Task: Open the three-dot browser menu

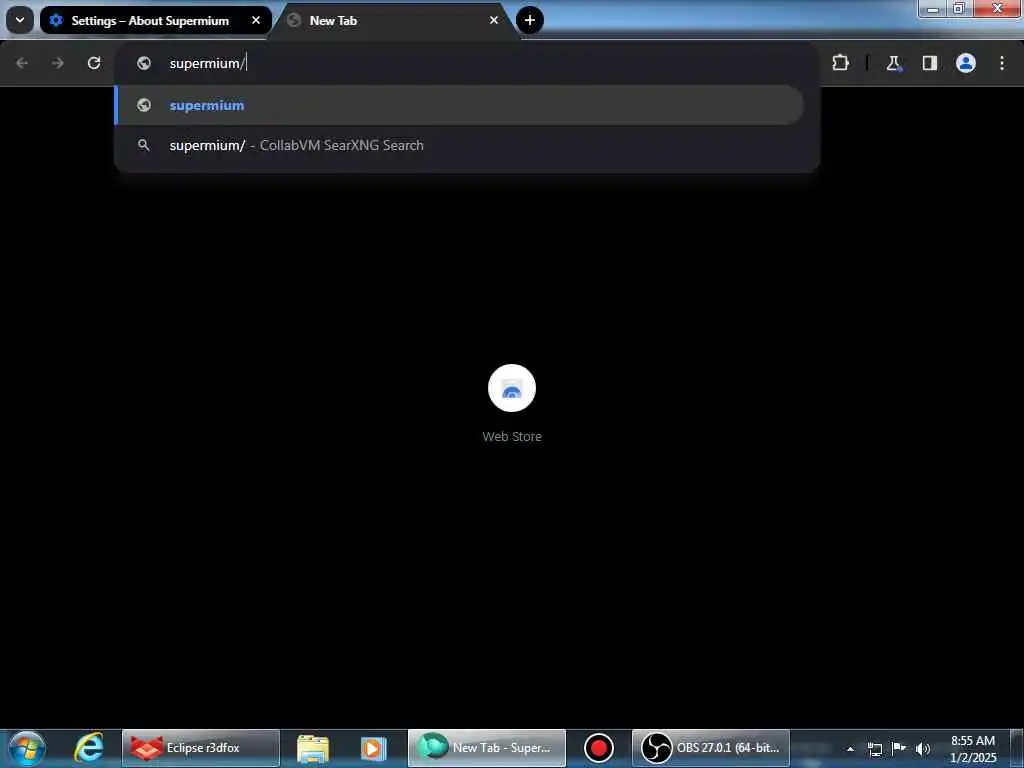Action: point(1002,63)
